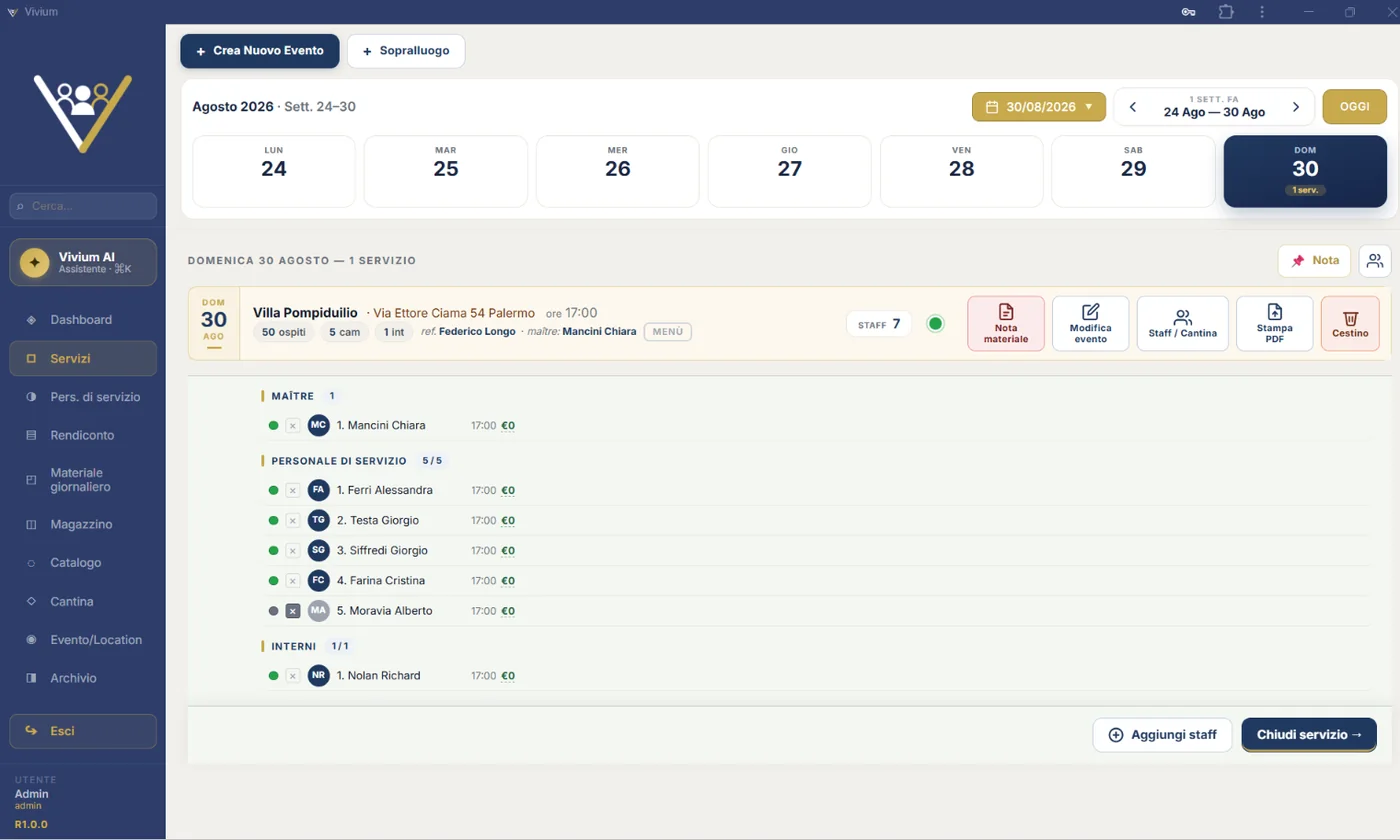1400x840 pixels.
Task: Click the Nota materiale document icon
Action: tap(1006, 312)
